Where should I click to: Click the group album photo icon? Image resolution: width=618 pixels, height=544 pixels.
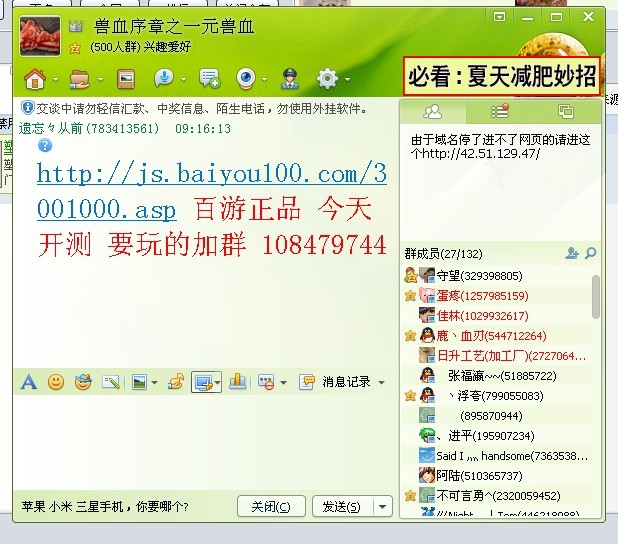click(125, 78)
